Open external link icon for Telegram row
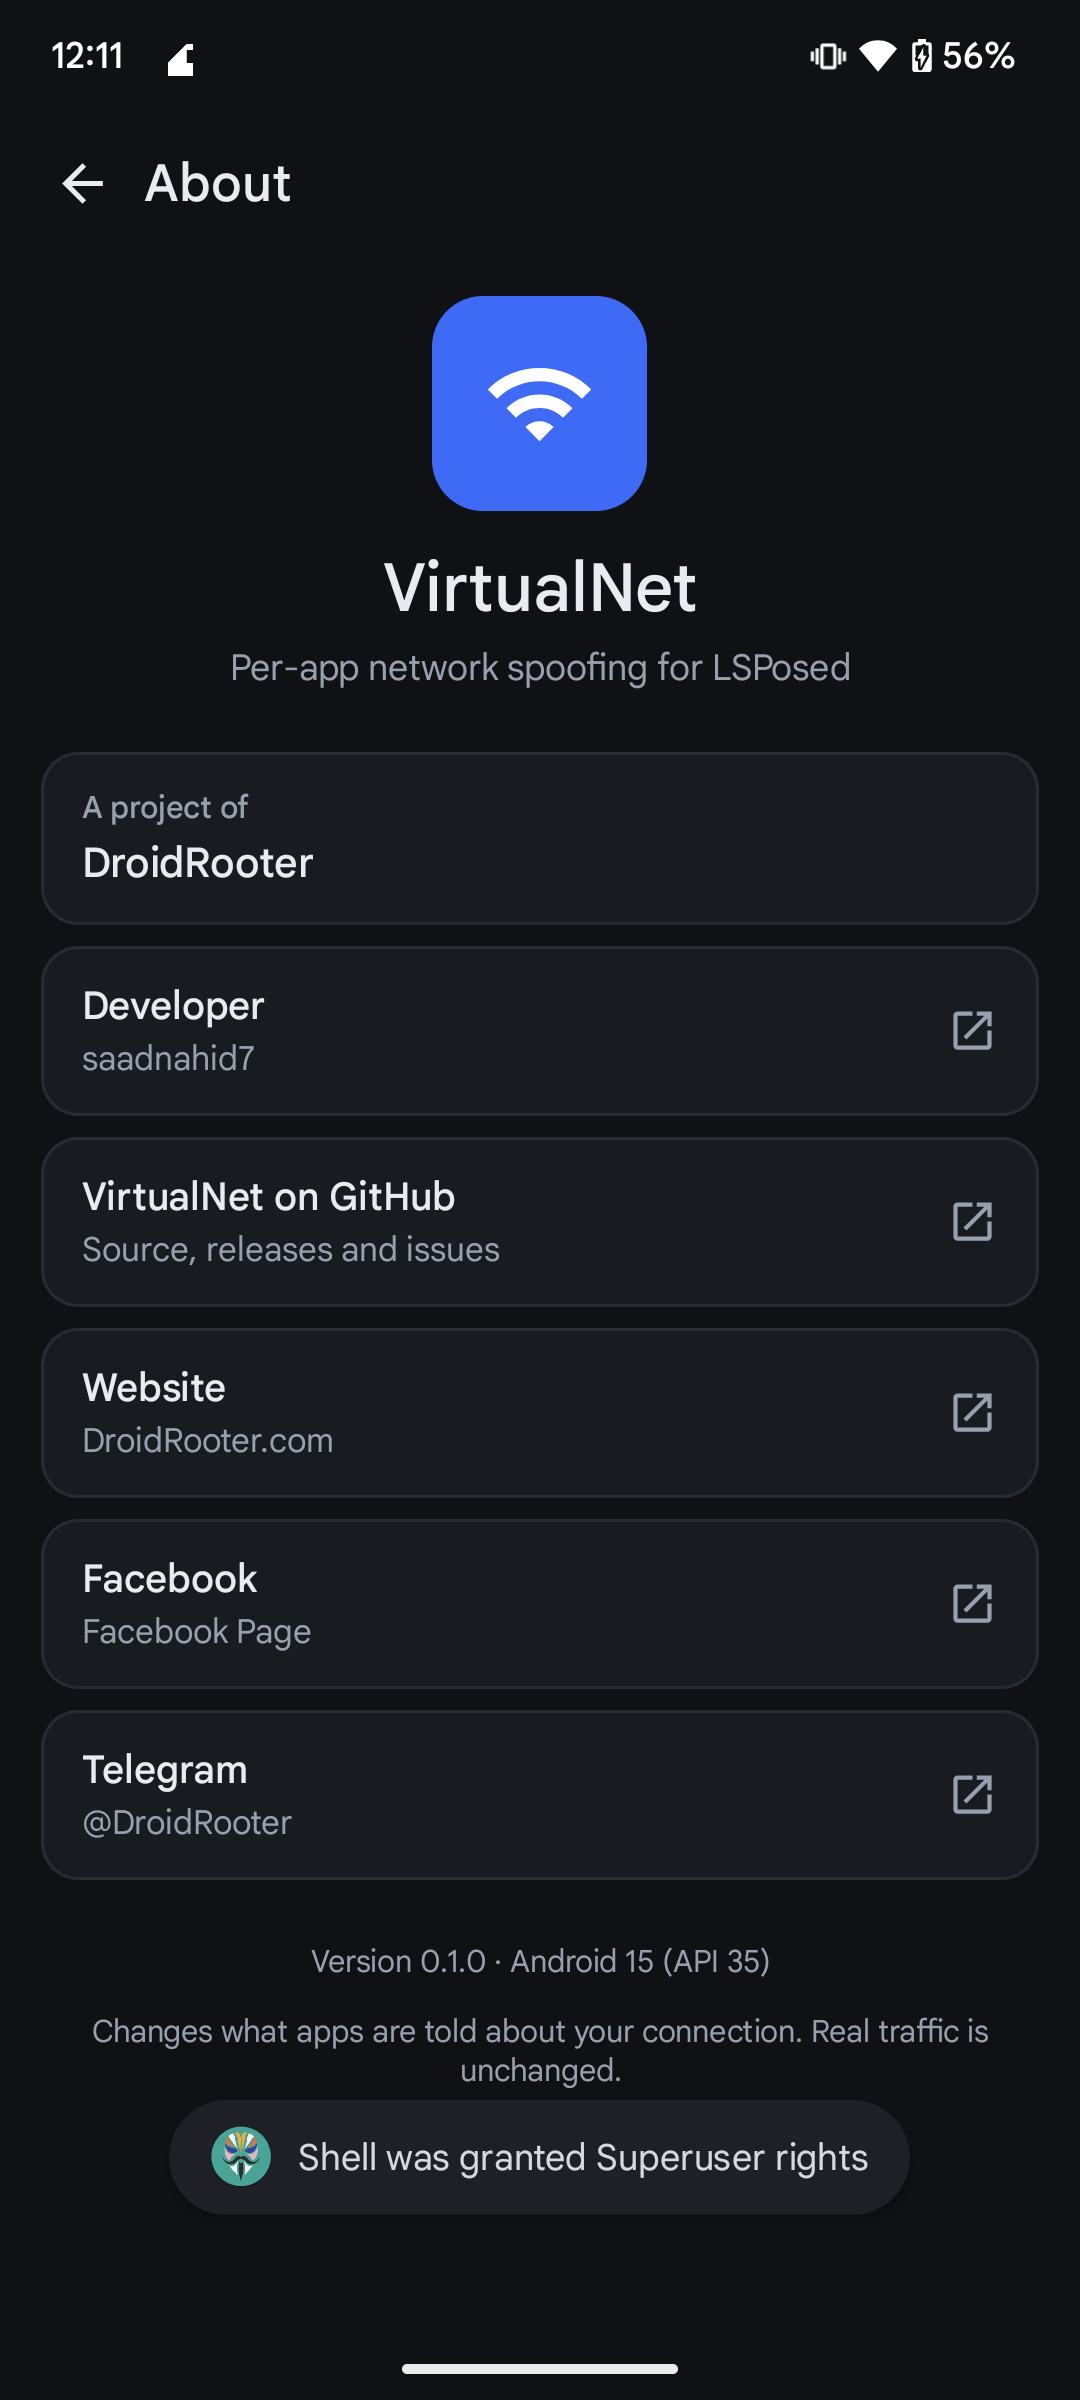The width and height of the screenshot is (1080, 2400). pyautogui.click(x=972, y=1794)
